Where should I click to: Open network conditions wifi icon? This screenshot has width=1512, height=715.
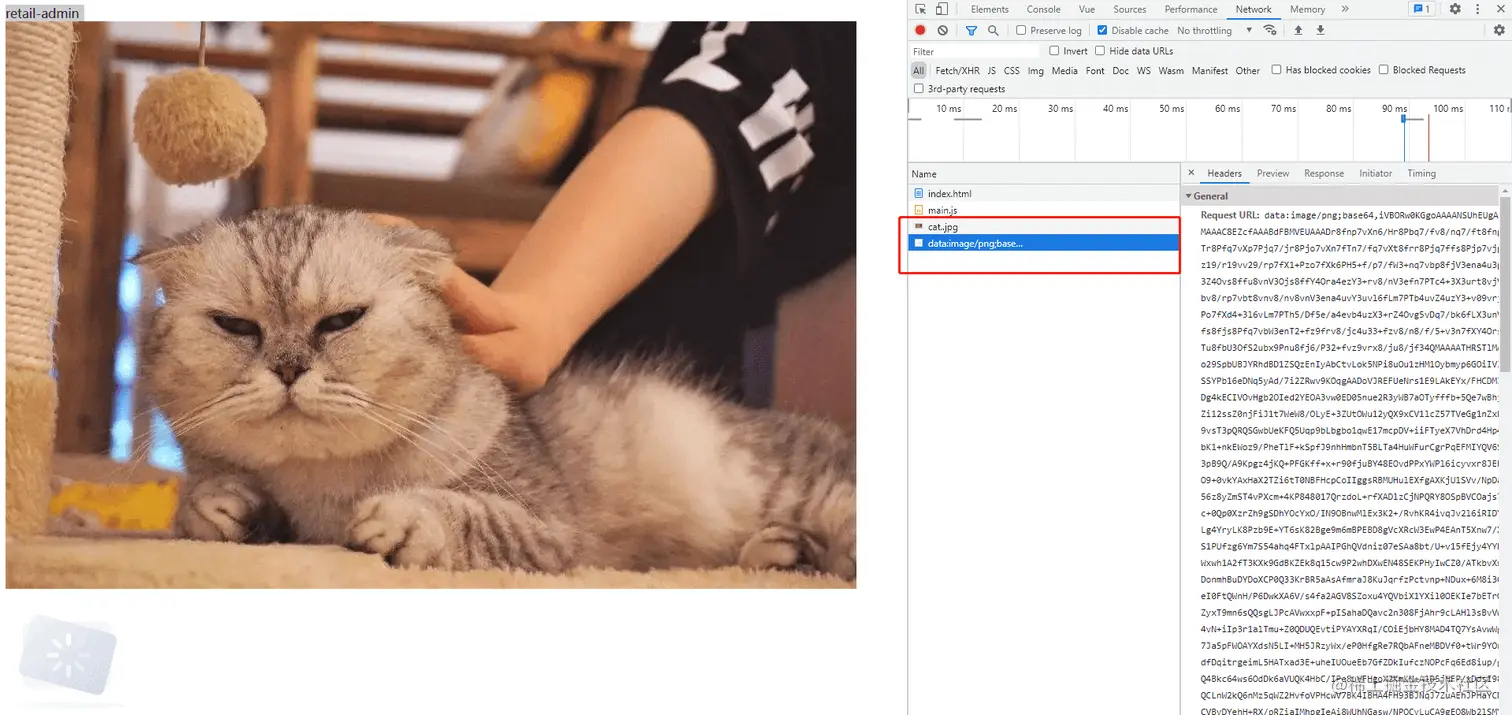pos(1271,30)
